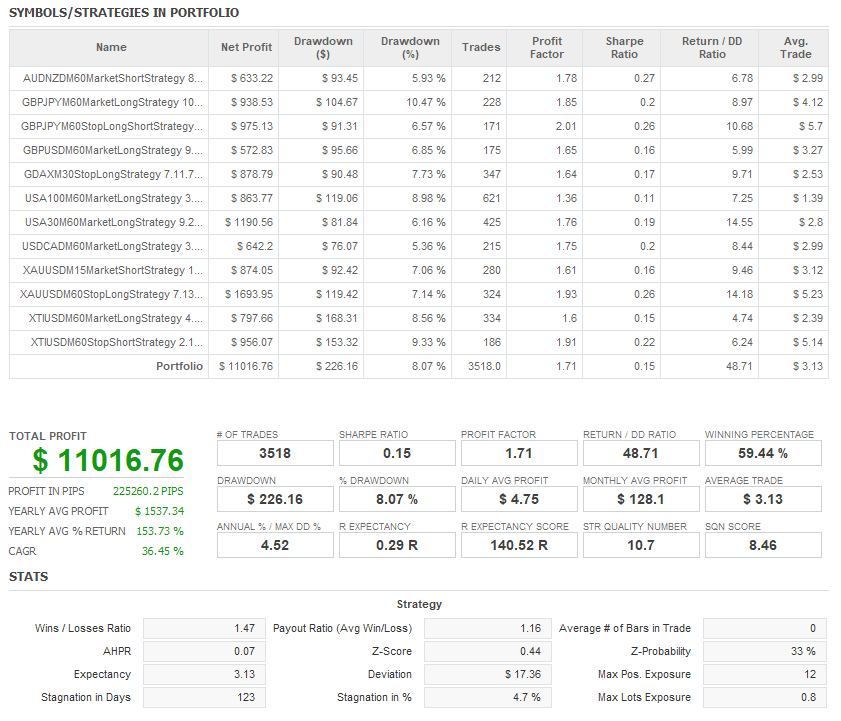Select the USA100M60MarketLongStrategy row name
Screen dimensions: 841x721
[x=114, y=198]
